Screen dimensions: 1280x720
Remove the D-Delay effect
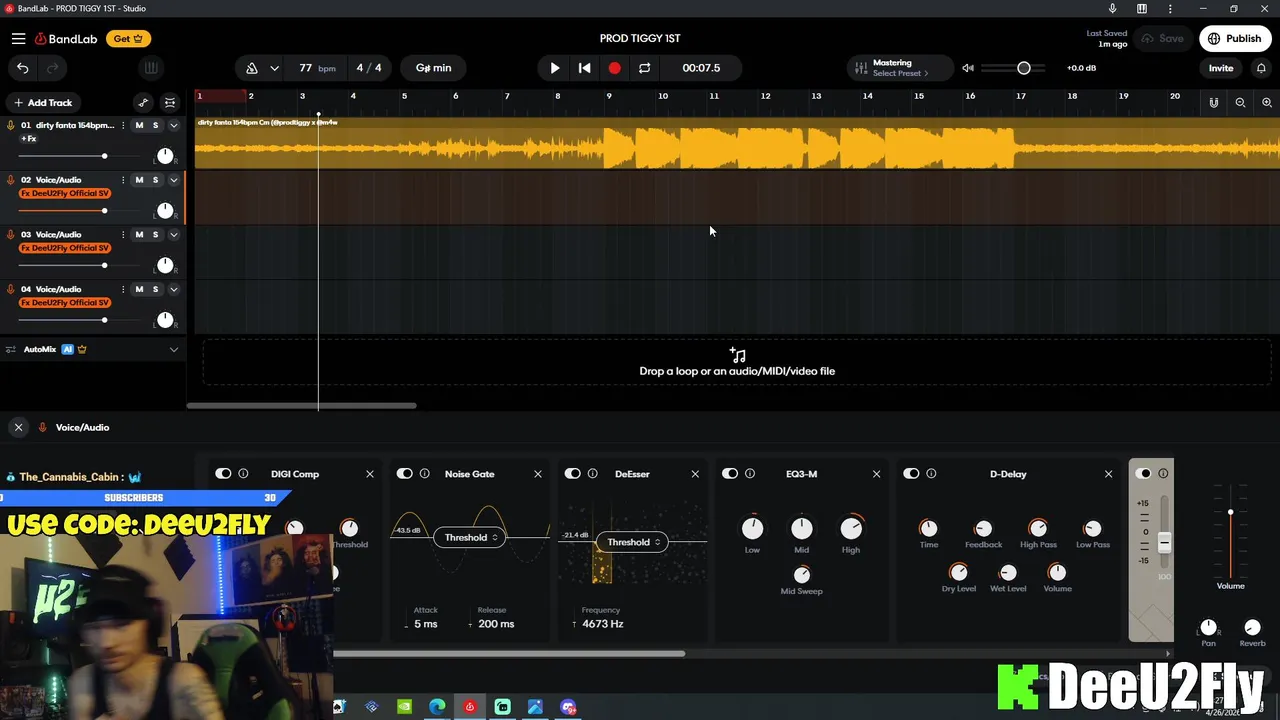1108,474
